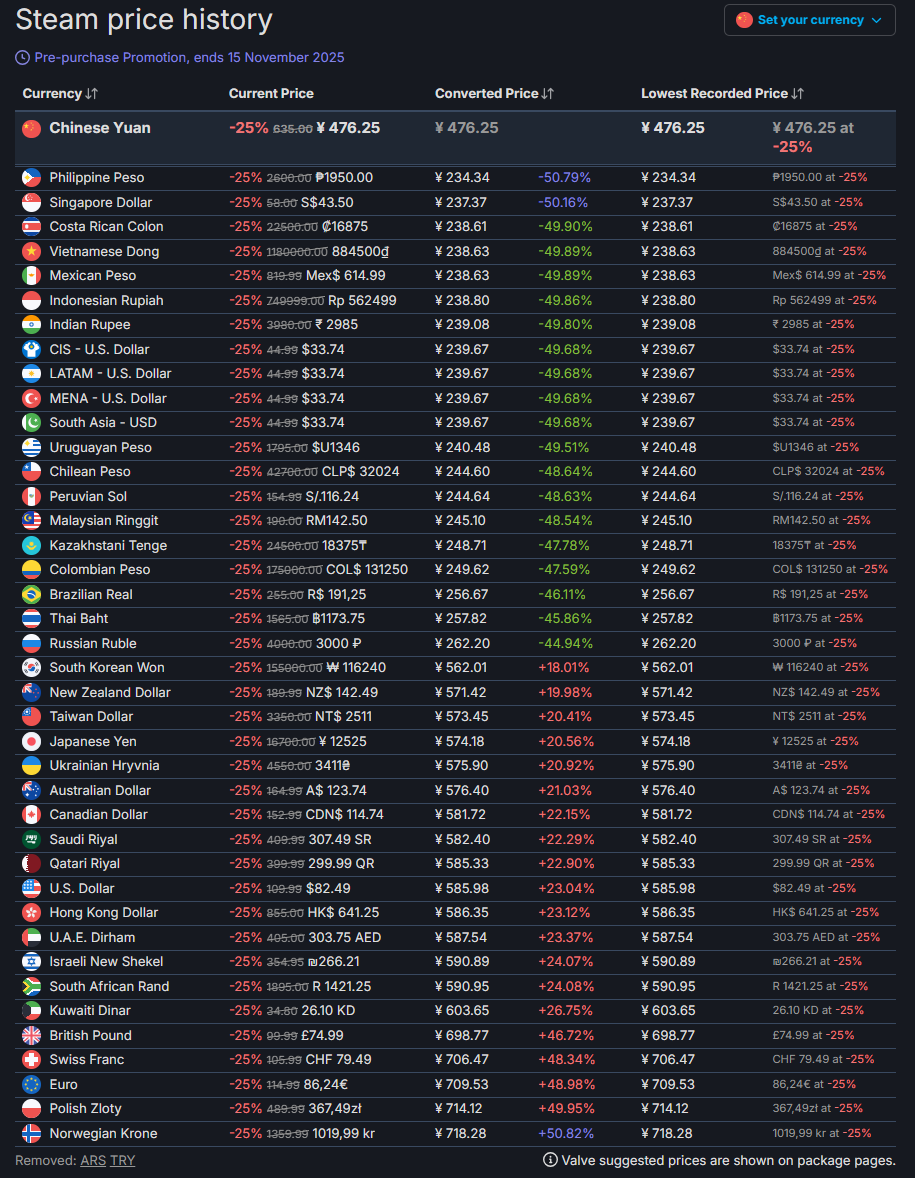
Task: Click the ¥ 709.53 converted Euro price
Action: pyautogui.click(x=462, y=1084)
